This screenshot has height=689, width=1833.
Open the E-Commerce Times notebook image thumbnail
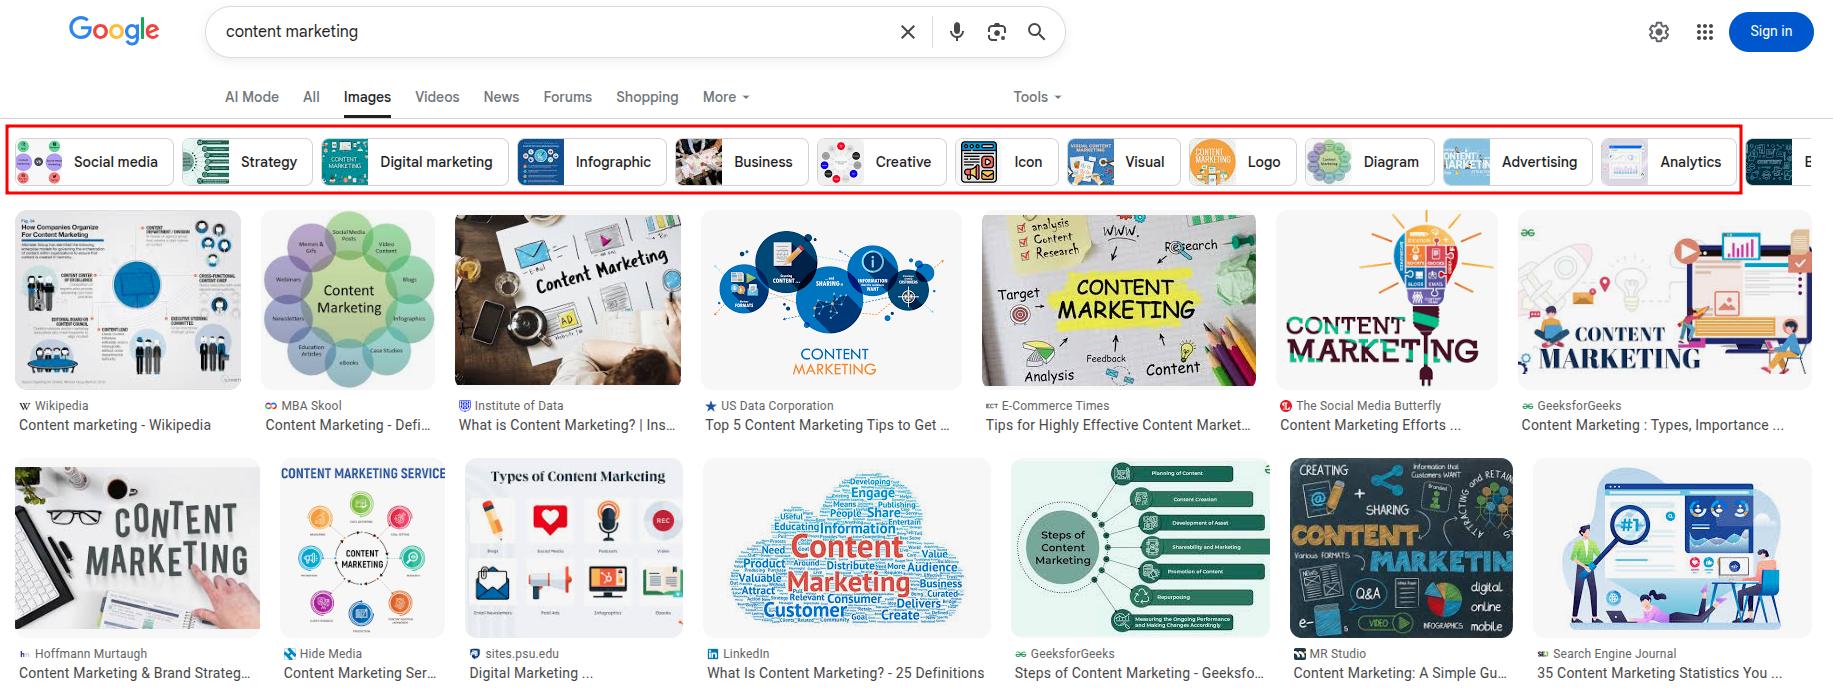pos(1119,298)
